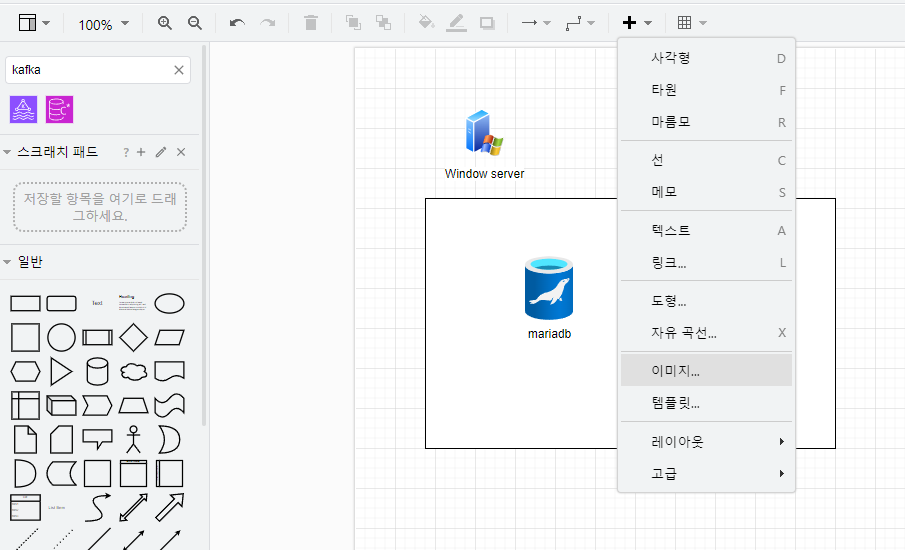
Task: Select the callout speech bubble shape
Action: tap(97, 439)
